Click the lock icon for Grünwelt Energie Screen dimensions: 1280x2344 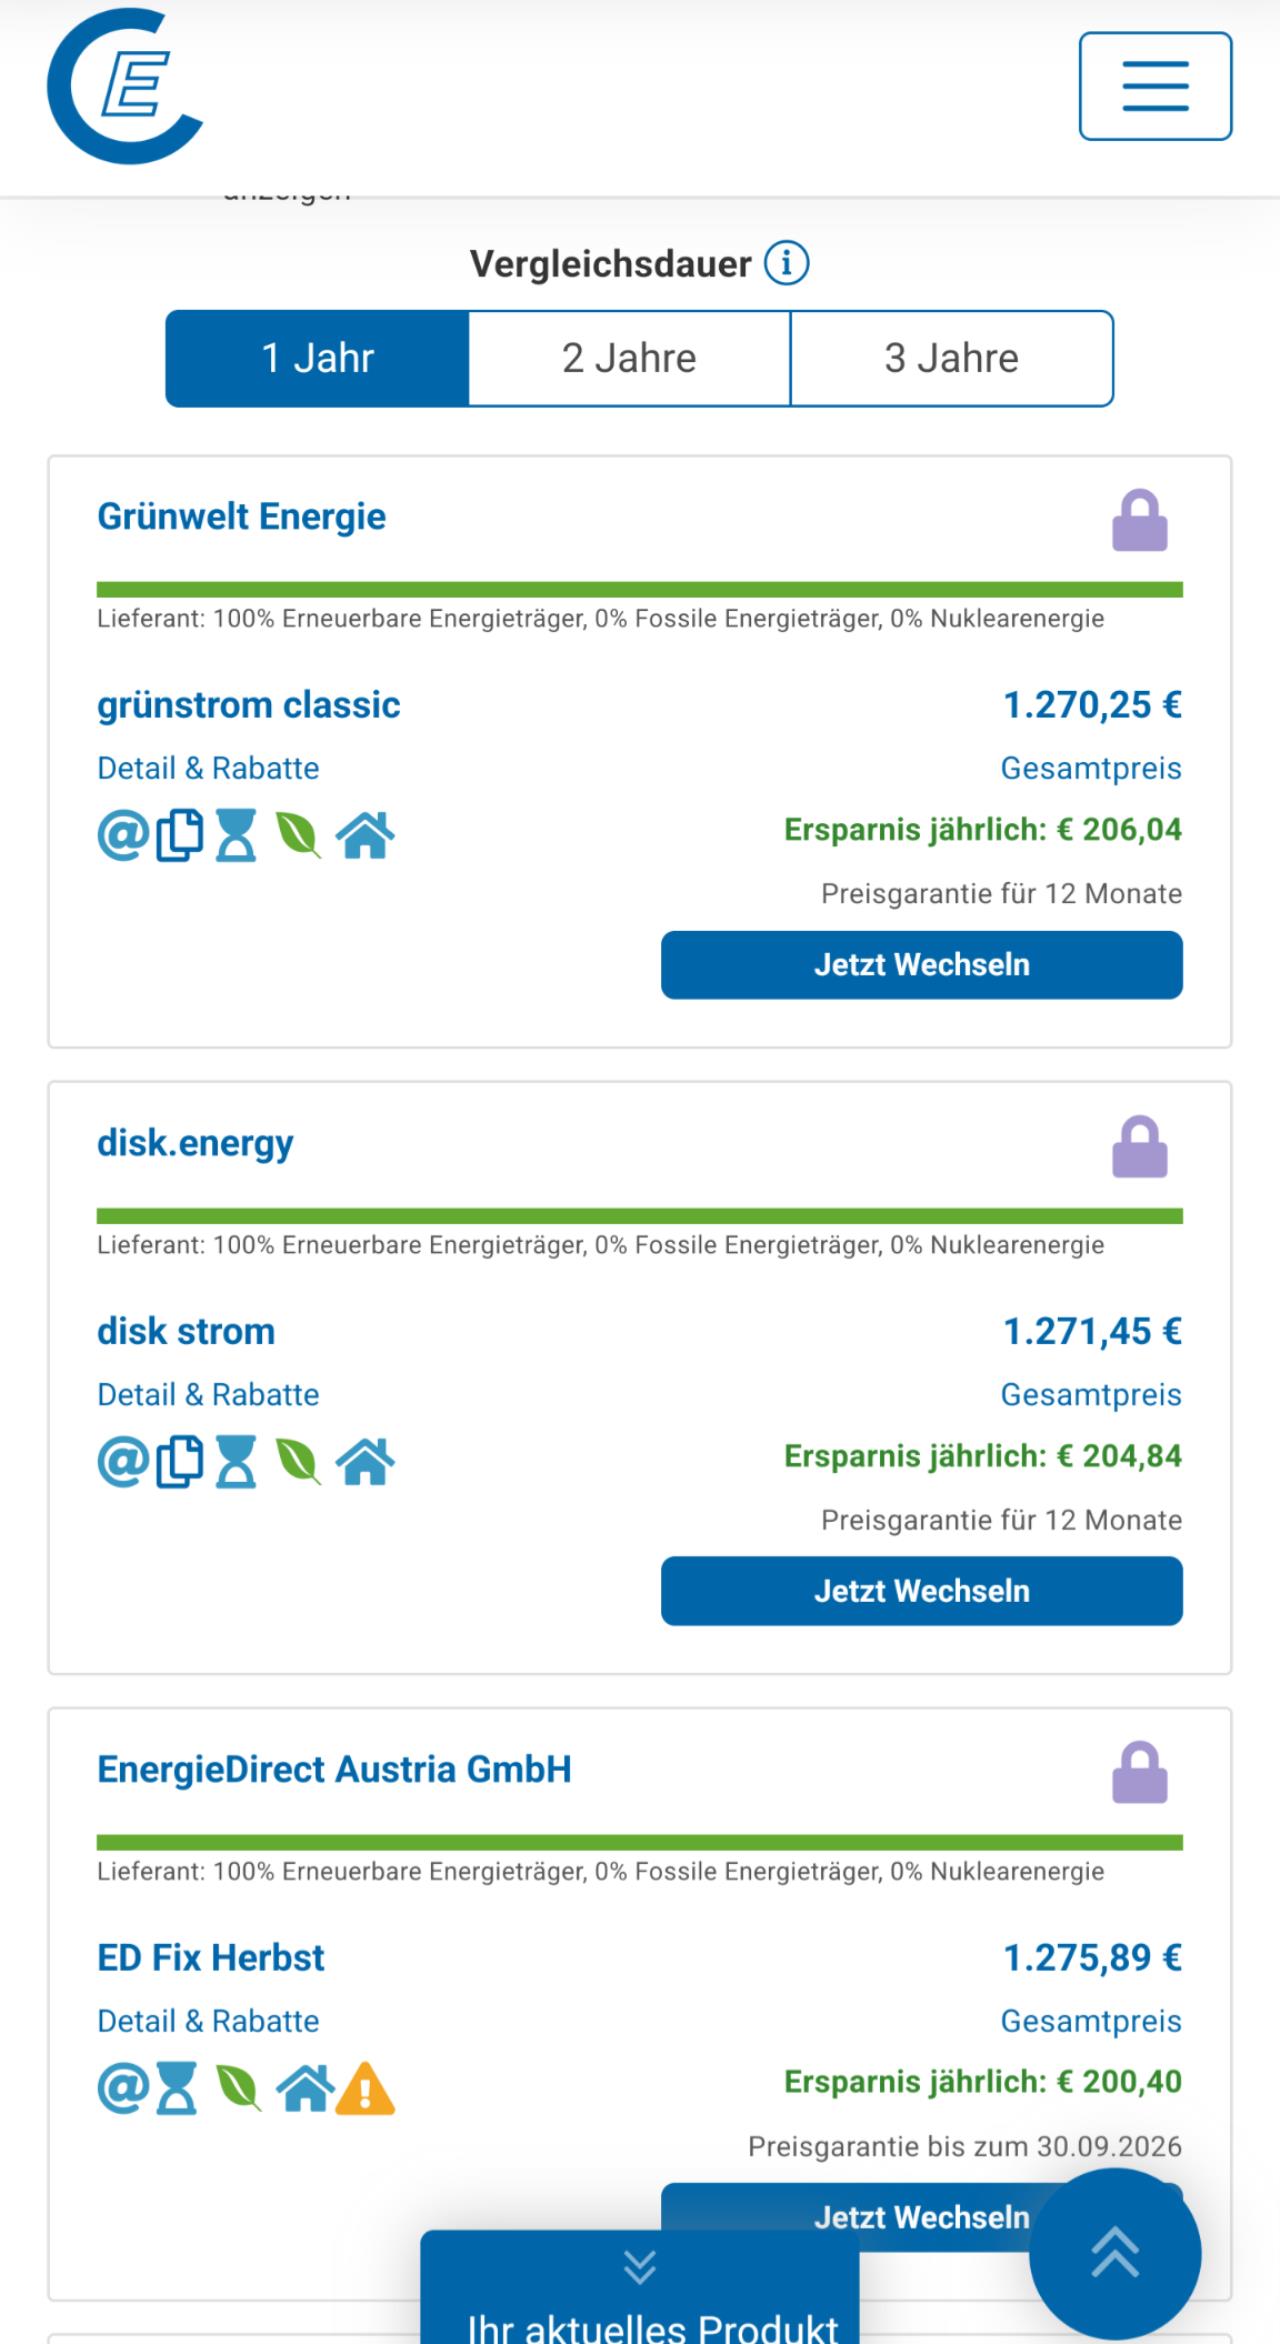click(1140, 521)
